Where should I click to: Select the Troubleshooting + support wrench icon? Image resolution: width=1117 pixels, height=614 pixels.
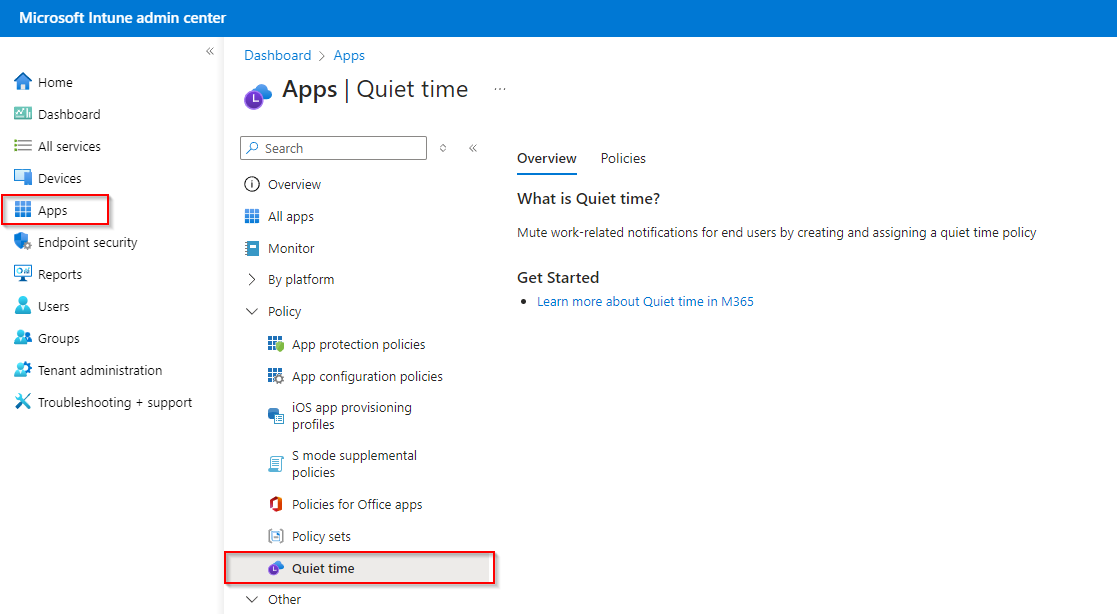click(23, 402)
